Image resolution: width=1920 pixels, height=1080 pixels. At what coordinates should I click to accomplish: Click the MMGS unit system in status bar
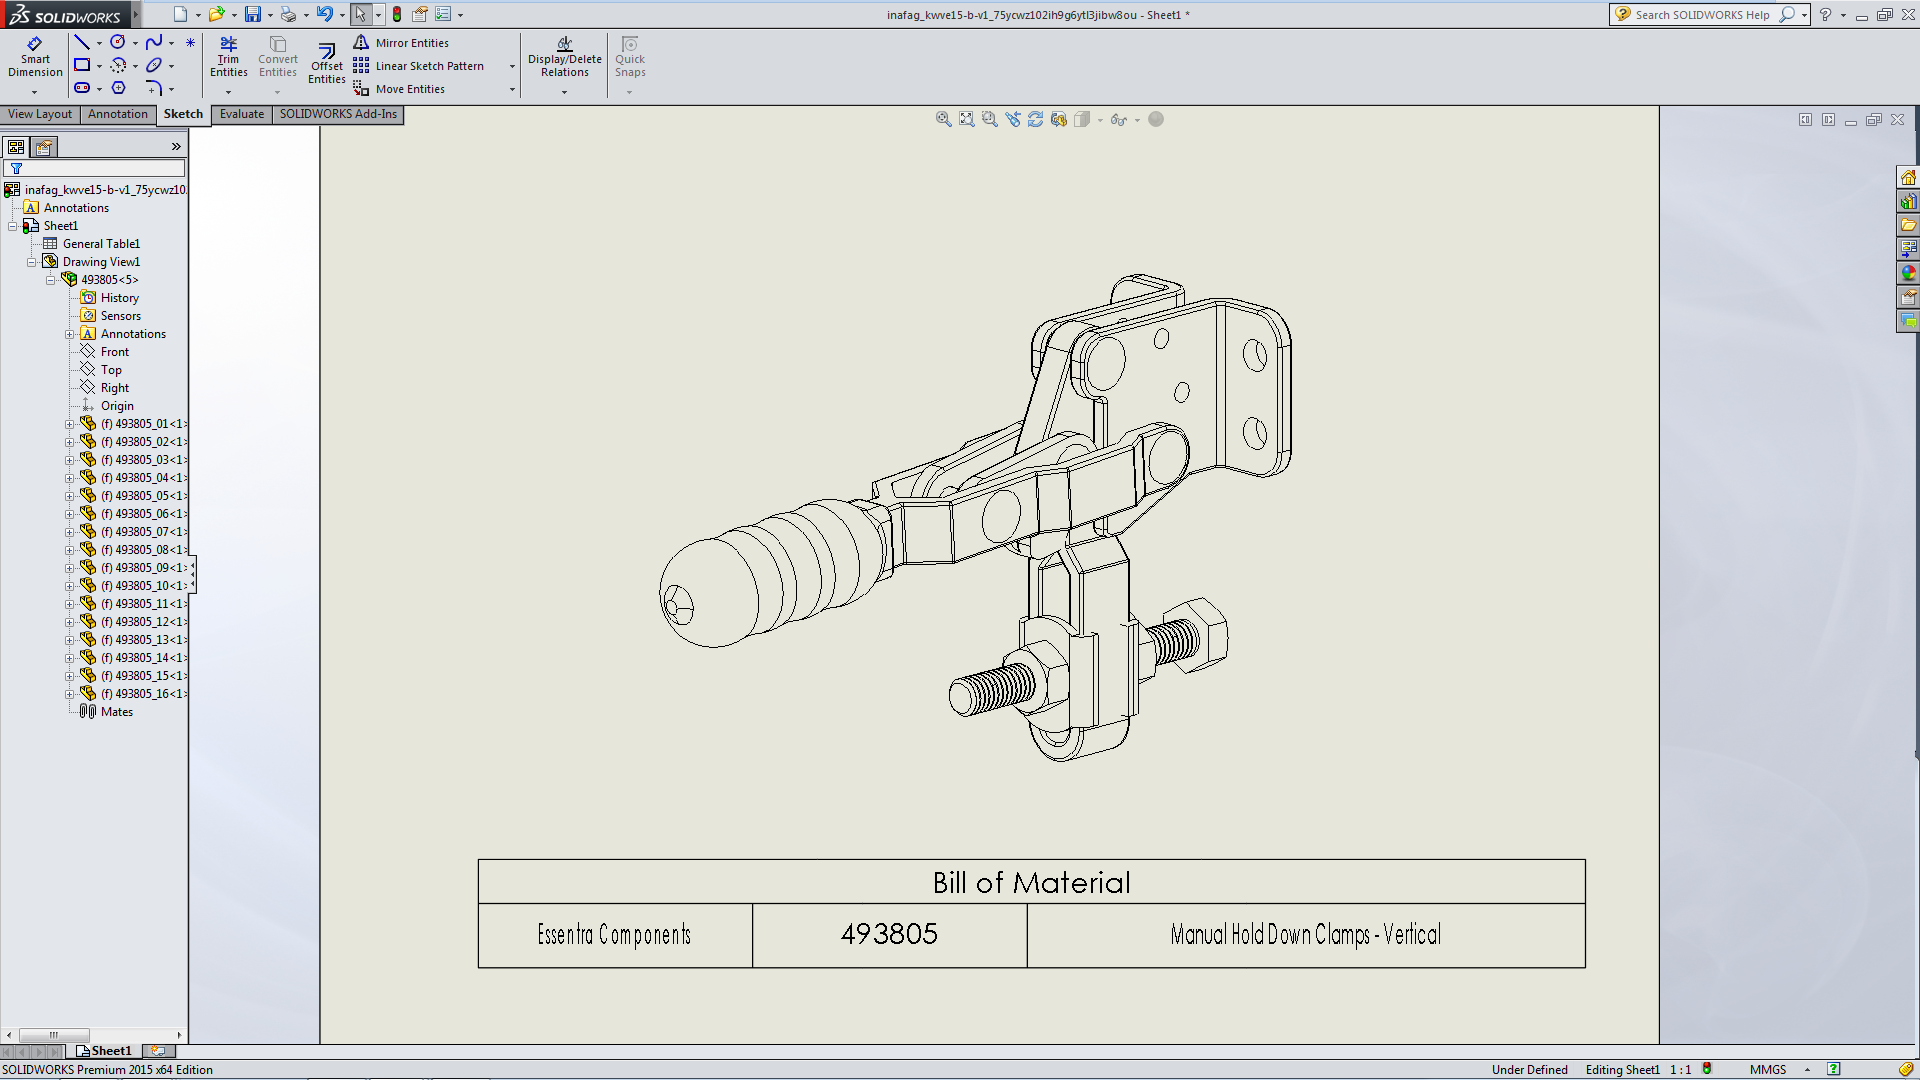pyautogui.click(x=1767, y=1069)
